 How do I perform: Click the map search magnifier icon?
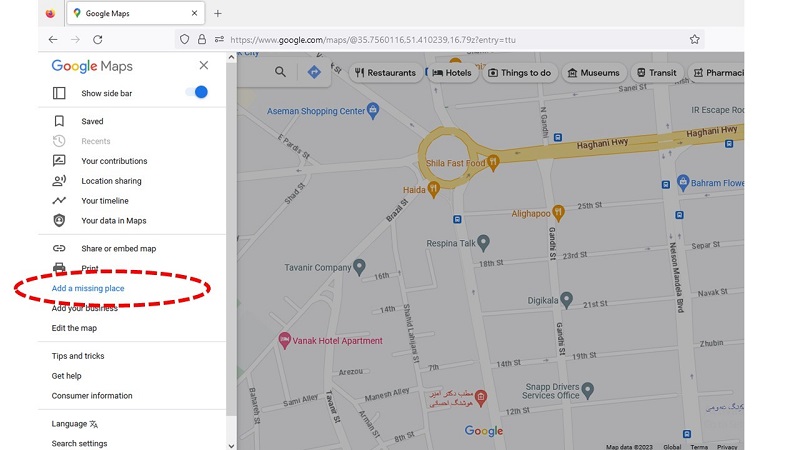click(280, 72)
